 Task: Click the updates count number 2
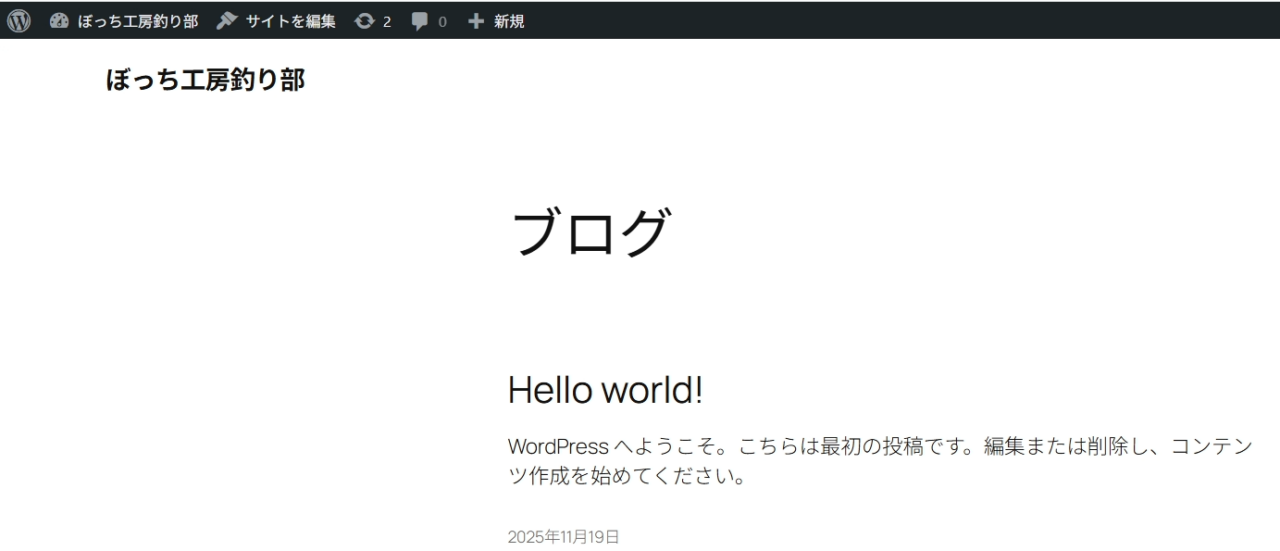coord(387,22)
